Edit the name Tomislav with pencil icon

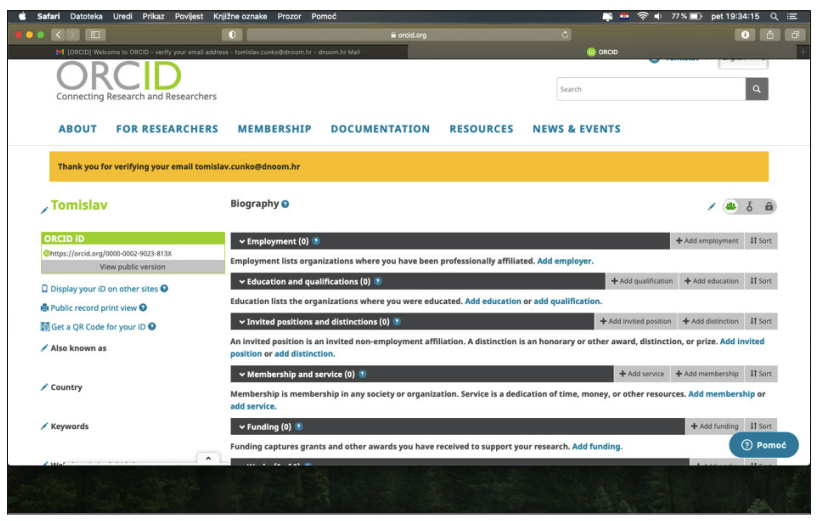coord(44,209)
